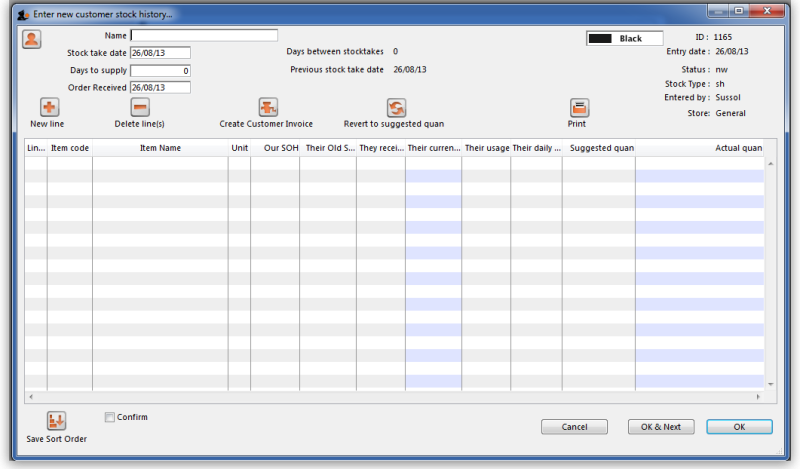This screenshot has height=469, width=800.
Task: Sort by Item Name column header
Action: 160,148
